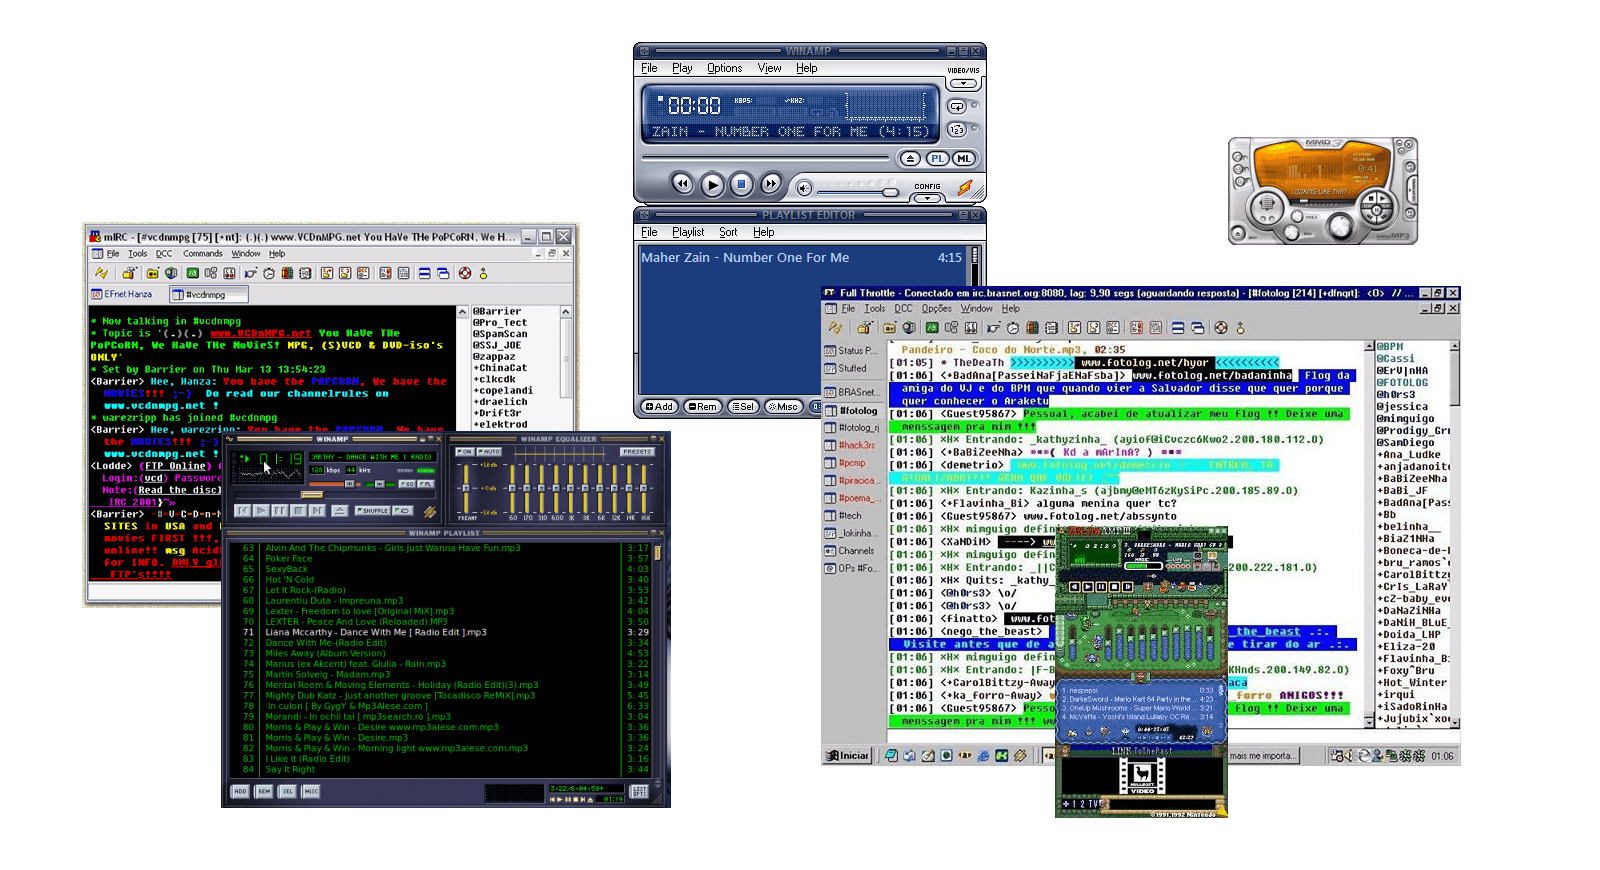1600x870 pixels.
Task: Click the tile windows icon in Full Throttle
Action: (1178, 328)
